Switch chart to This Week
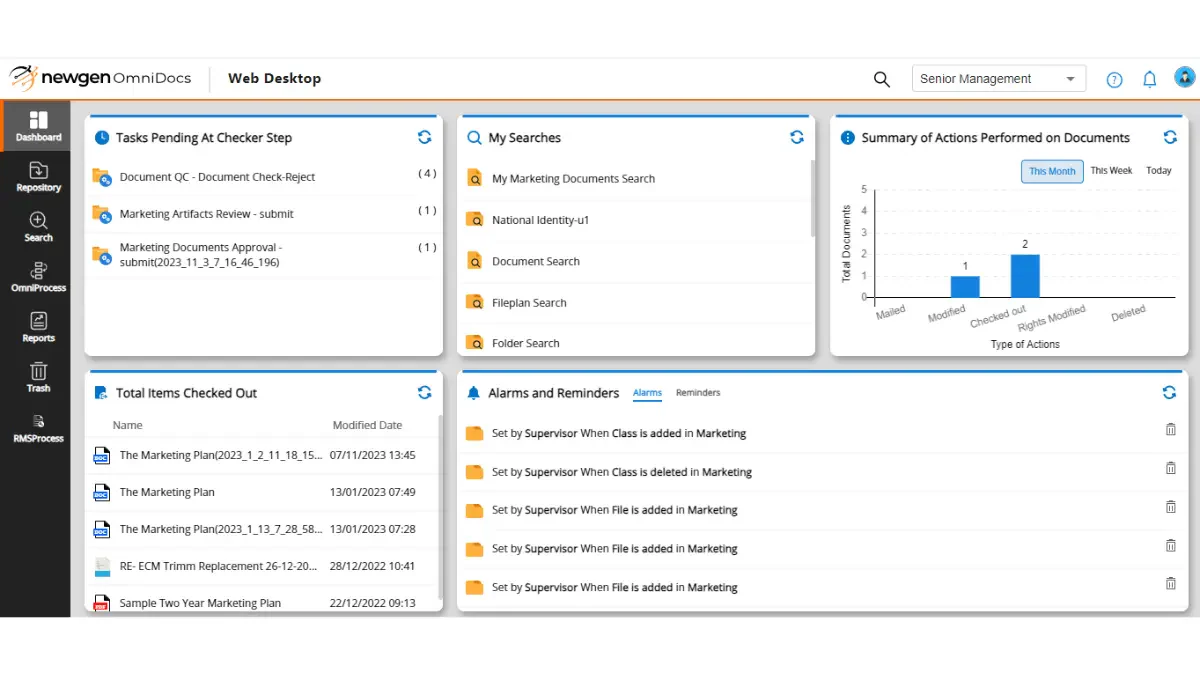The height and width of the screenshot is (675, 1200). click(x=1111, y=171)
